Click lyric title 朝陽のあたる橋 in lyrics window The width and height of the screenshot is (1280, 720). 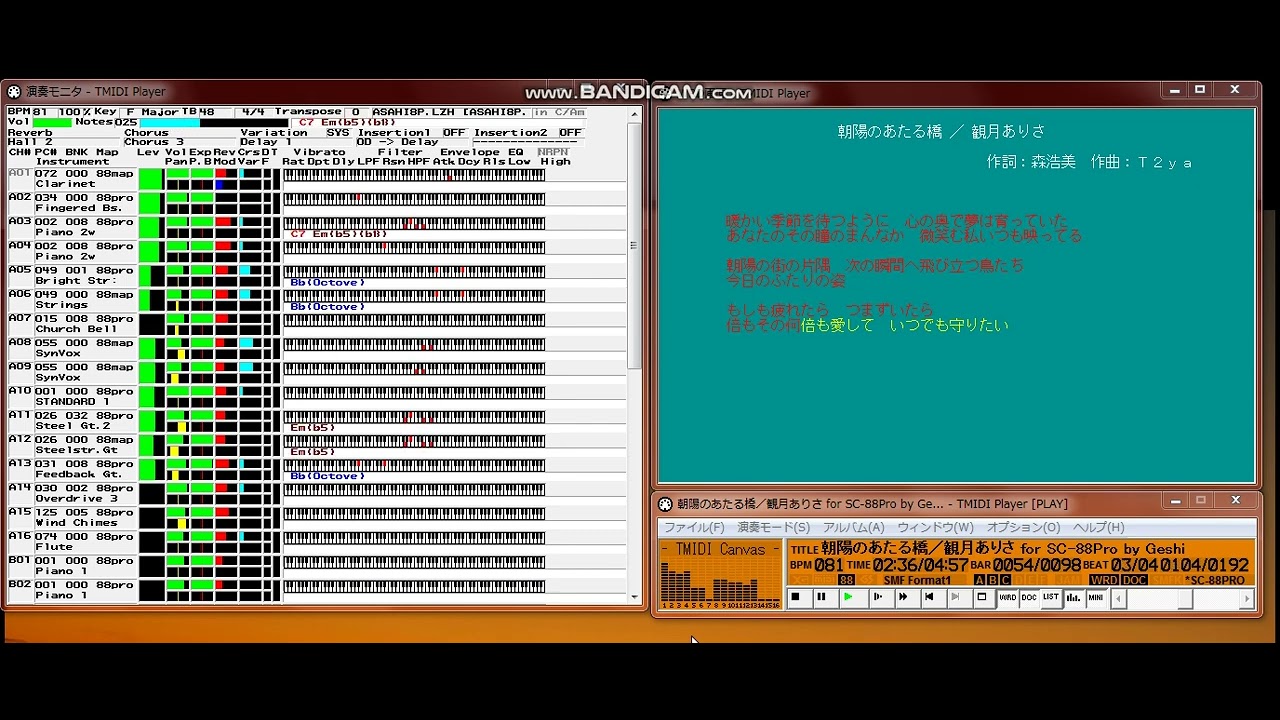point(888,131)
